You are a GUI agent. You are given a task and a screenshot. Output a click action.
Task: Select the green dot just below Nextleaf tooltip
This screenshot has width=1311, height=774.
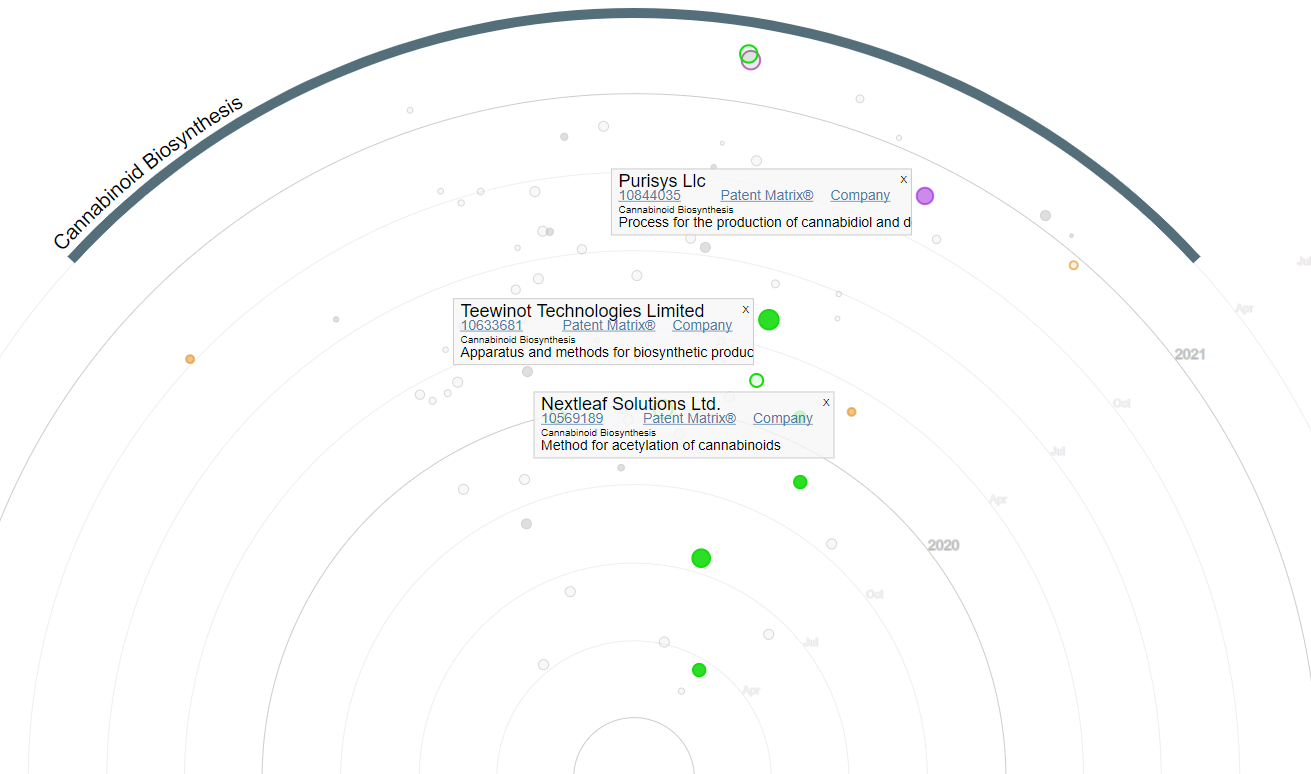800,482
